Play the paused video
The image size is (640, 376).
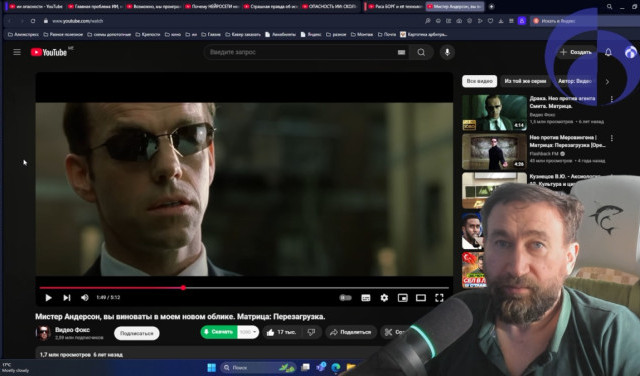pos(48,298)
